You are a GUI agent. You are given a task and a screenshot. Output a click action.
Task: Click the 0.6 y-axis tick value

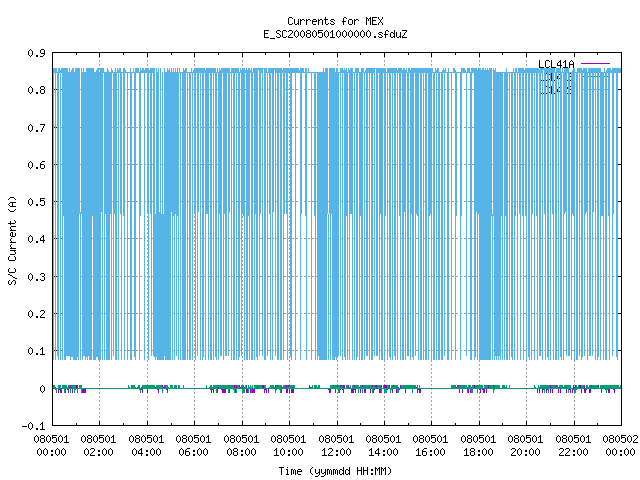point(36,165)
